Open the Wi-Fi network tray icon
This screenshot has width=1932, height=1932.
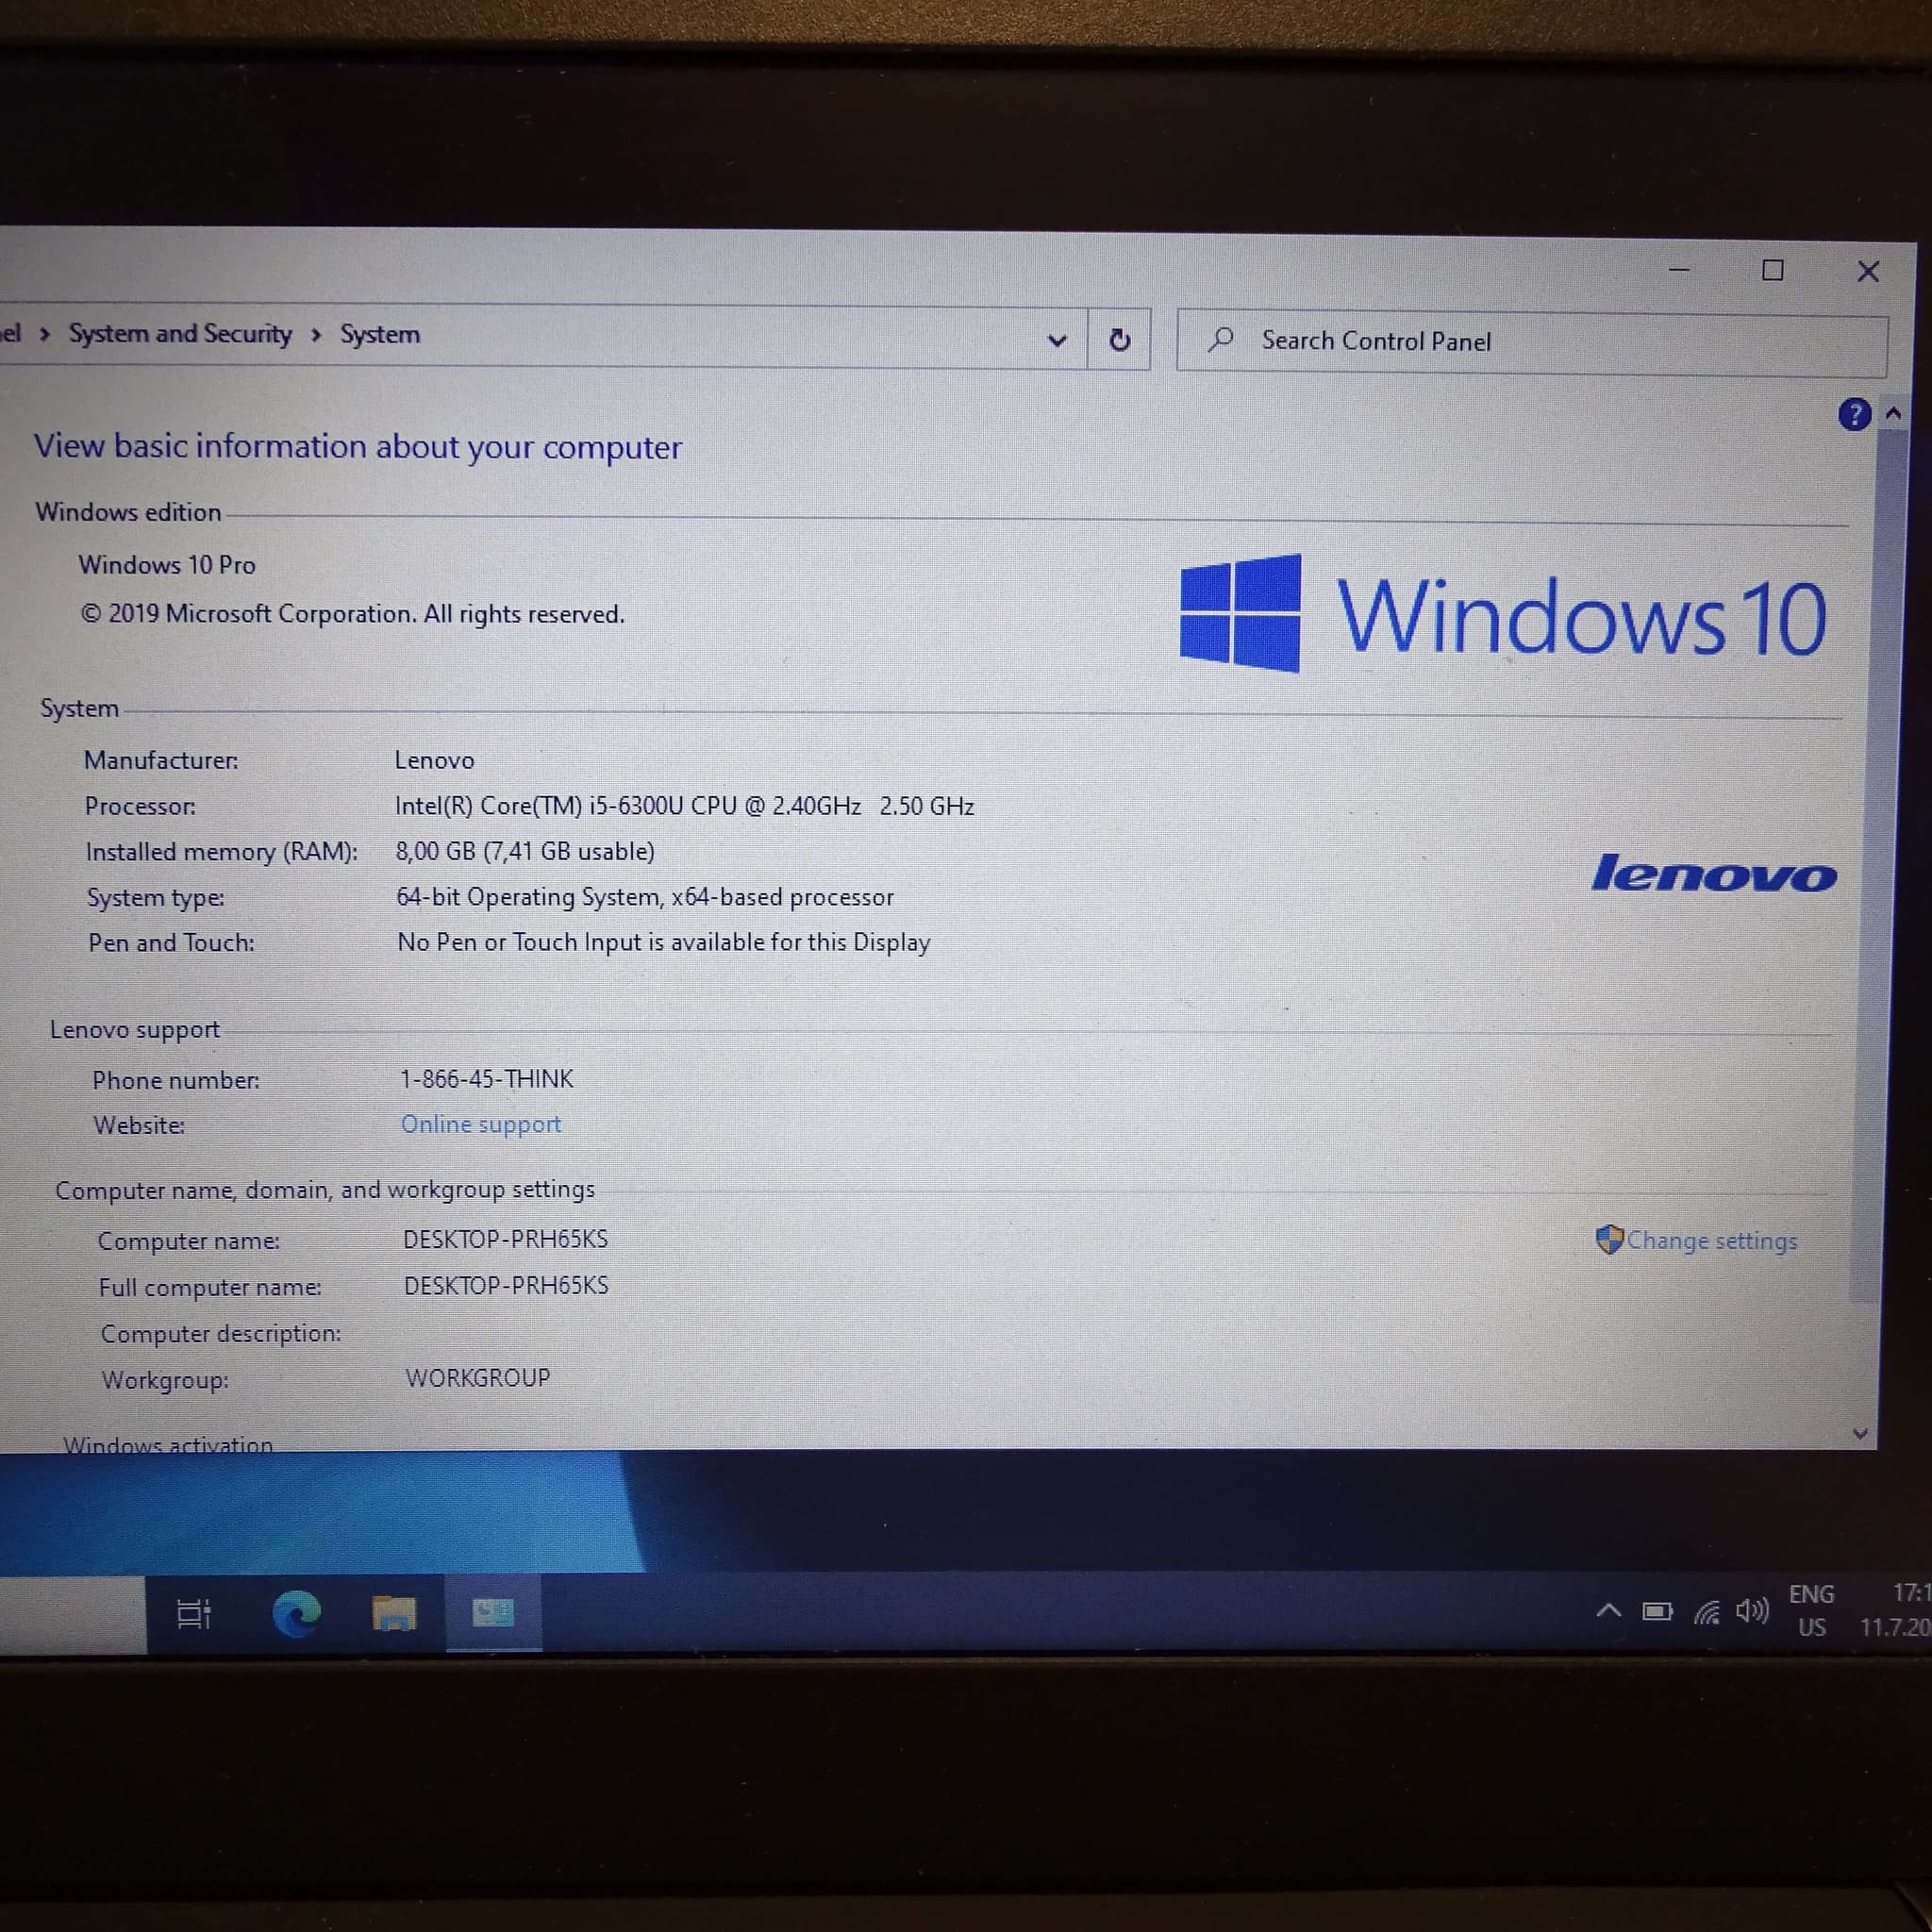point(1707,1612)
